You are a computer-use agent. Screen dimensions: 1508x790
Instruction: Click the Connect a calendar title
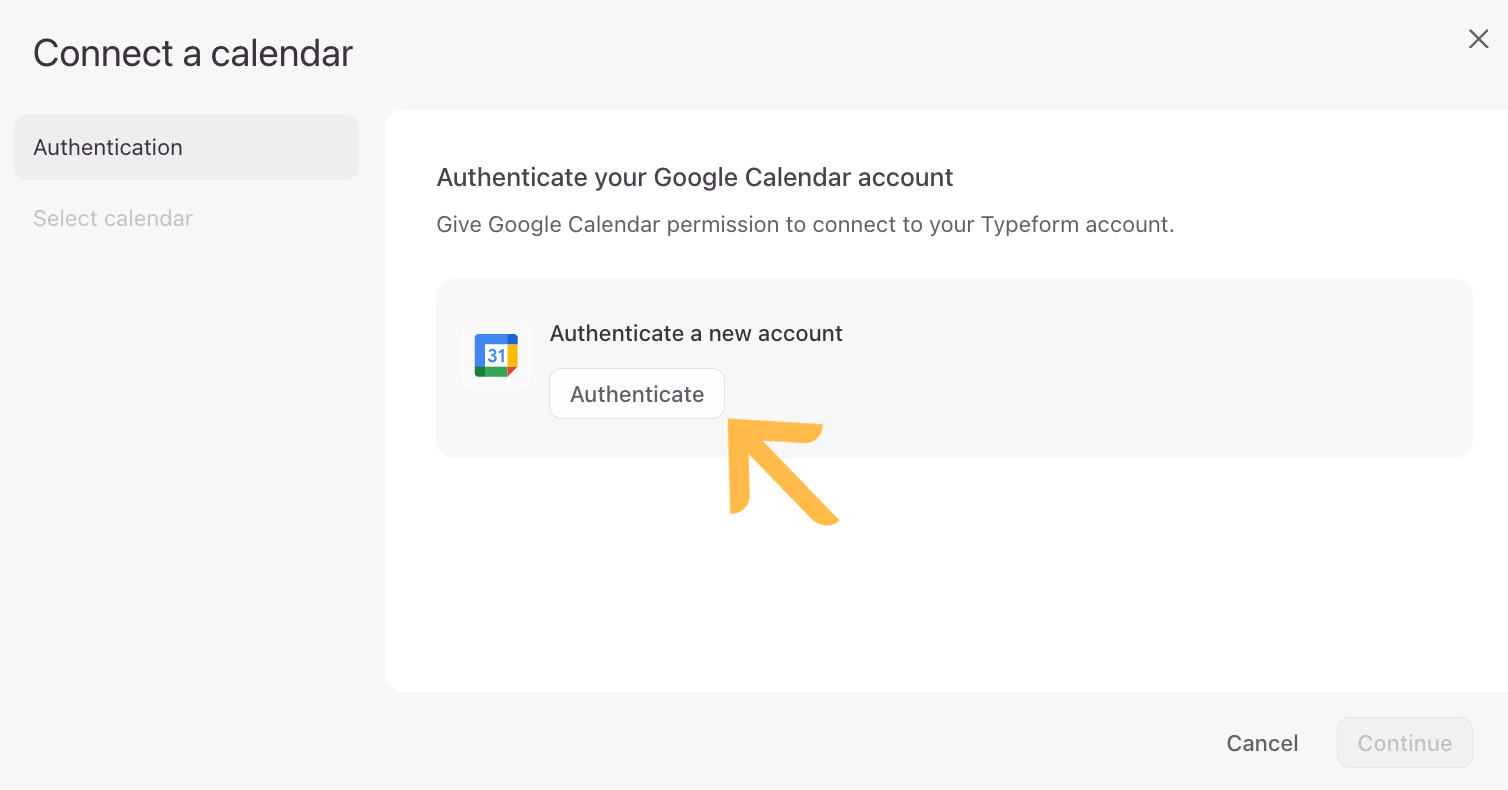(x=193, y=54)
